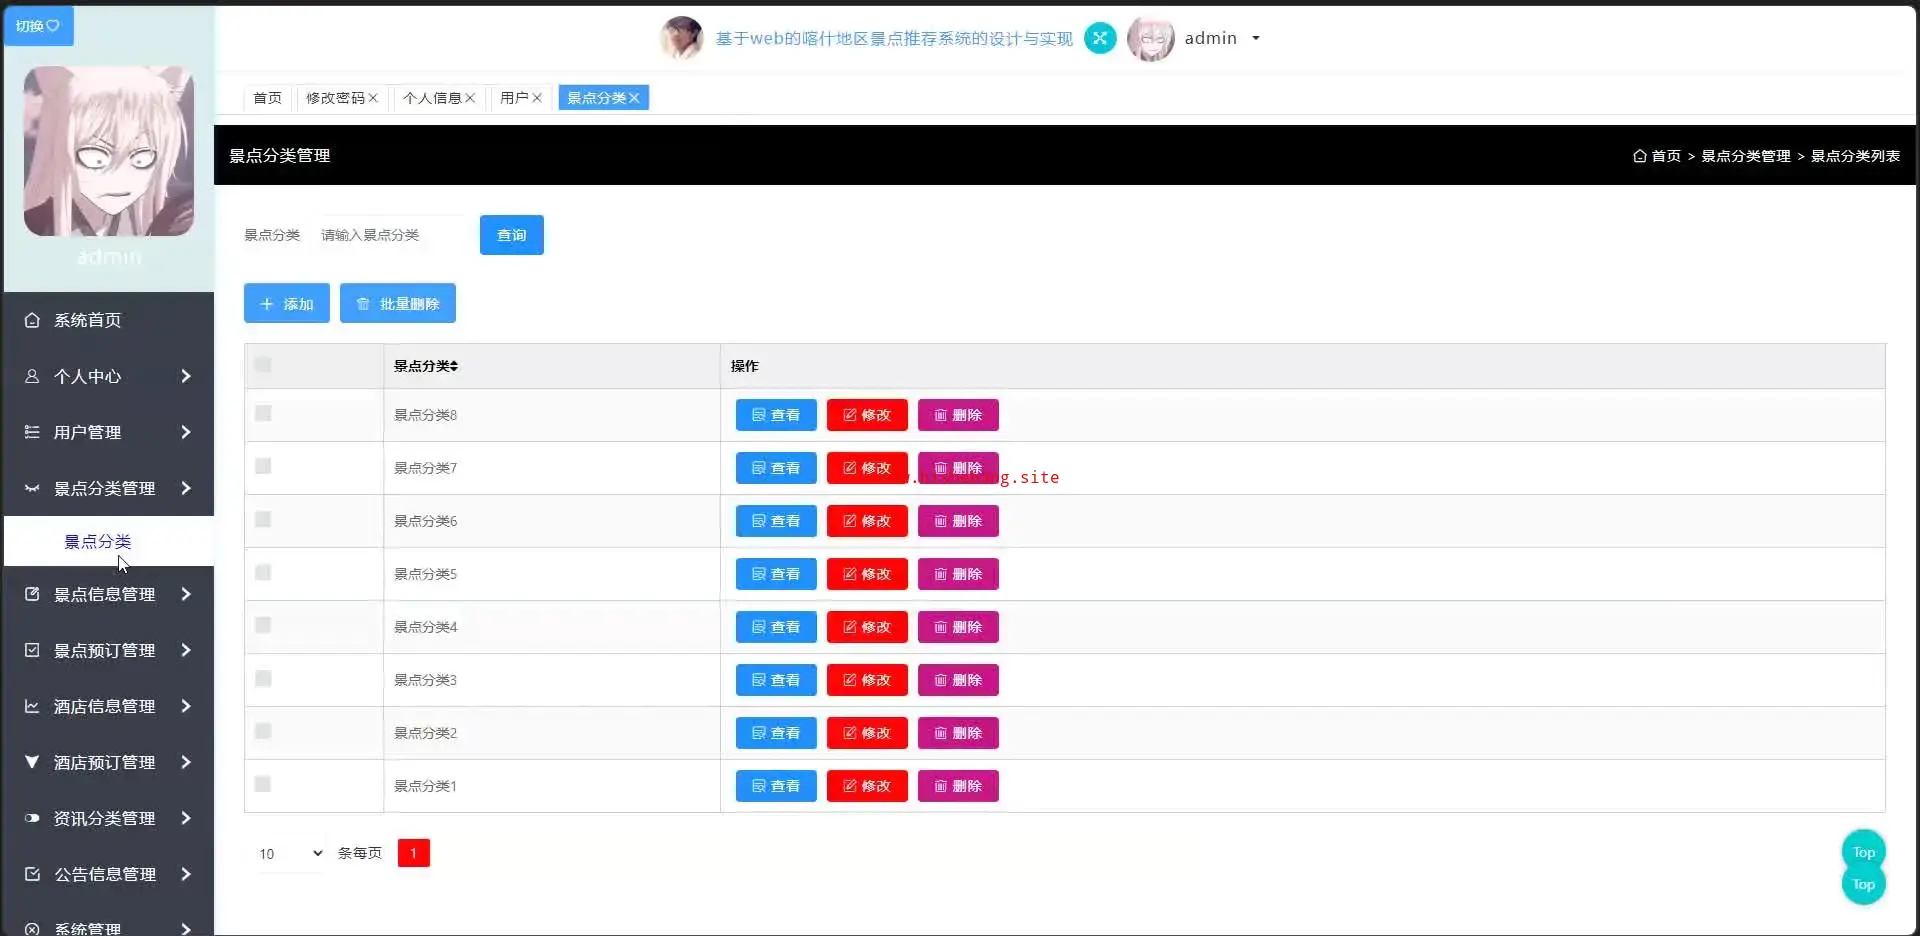Click 查看 for 景点分类2
Screen dimensions: 1920x936
coord(776,733)
